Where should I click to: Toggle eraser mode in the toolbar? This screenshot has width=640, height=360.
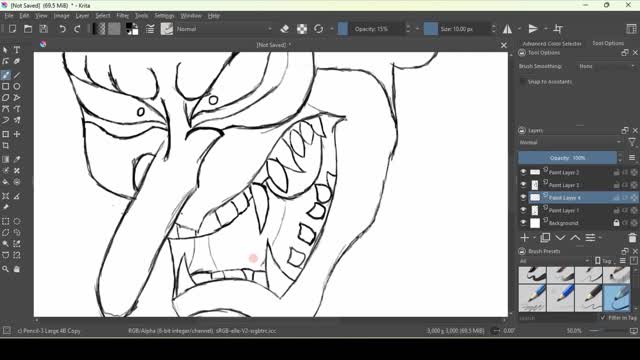point(285,29)
